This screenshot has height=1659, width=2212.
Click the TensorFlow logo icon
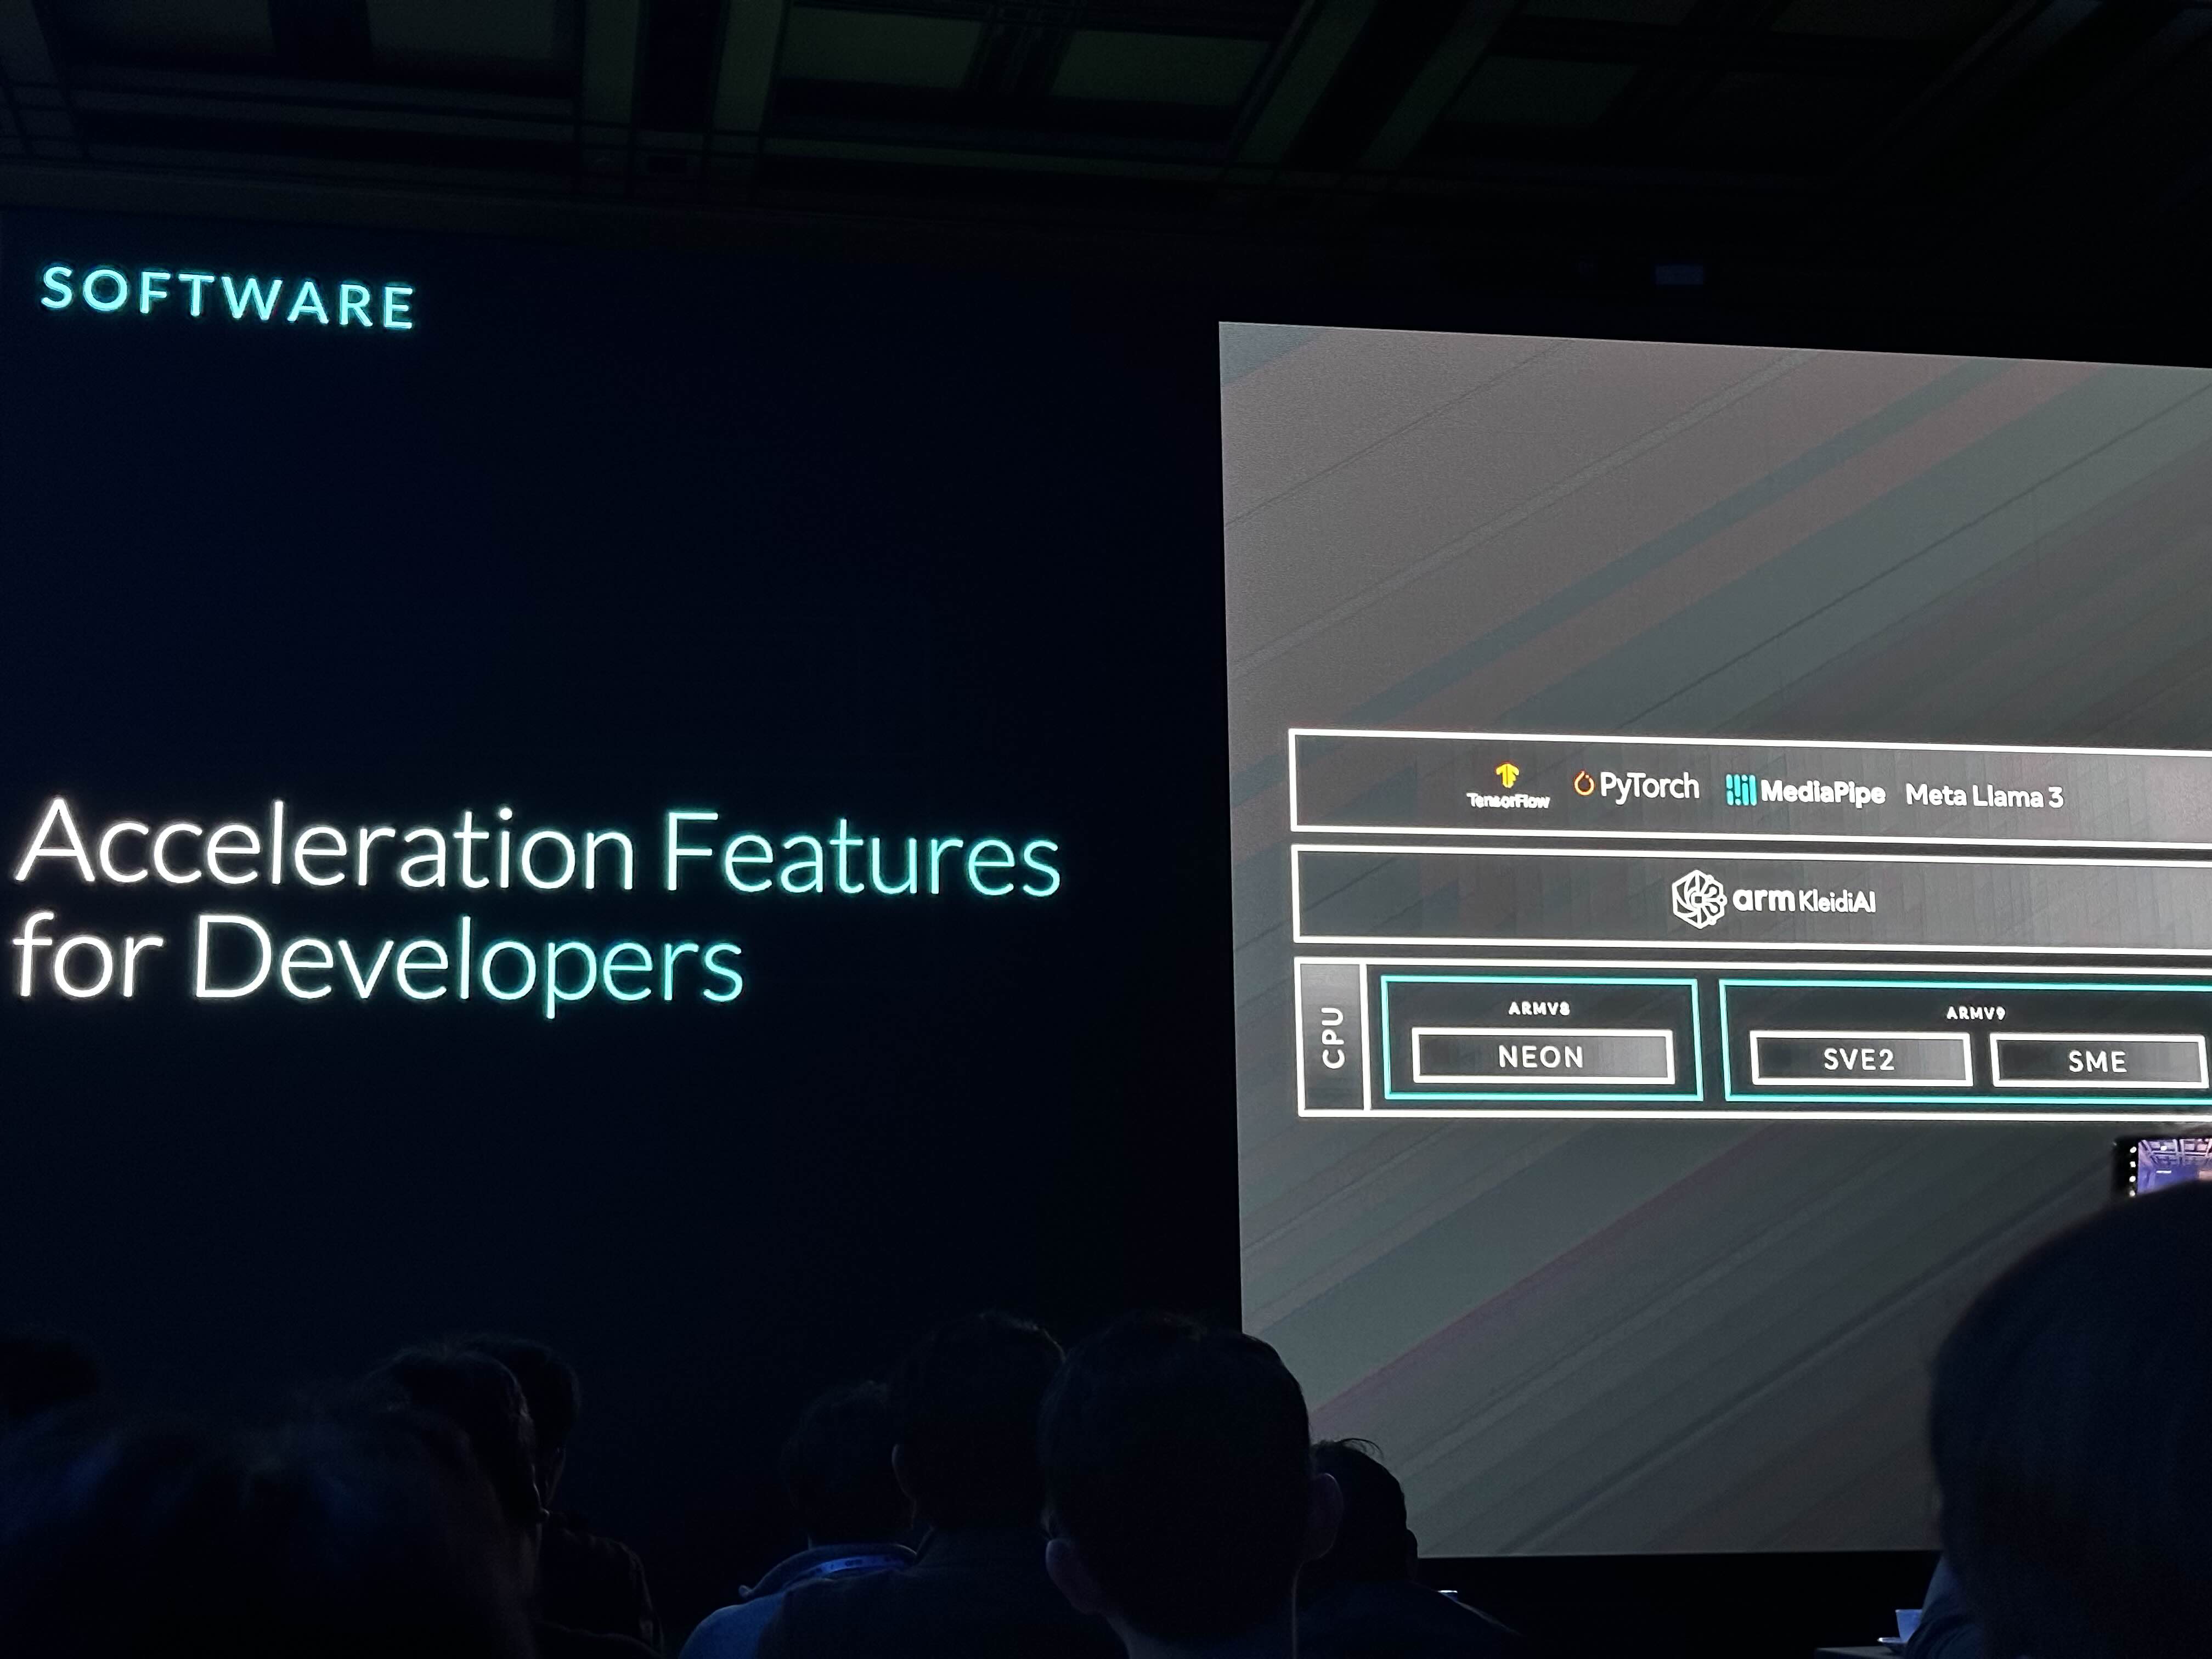(x=1507, y=775)
